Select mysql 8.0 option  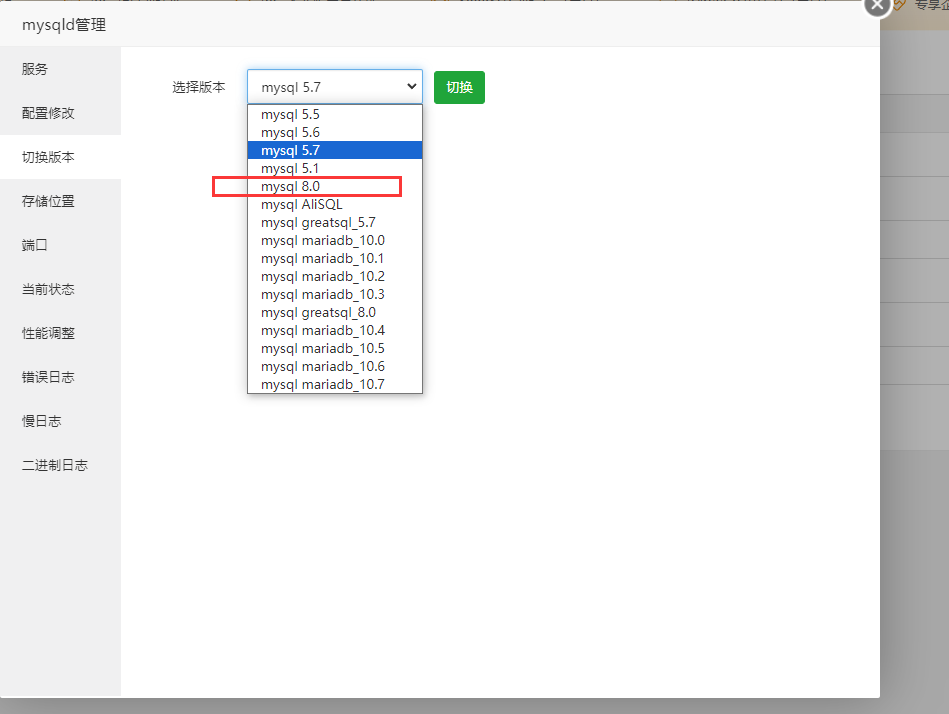tap(335, 186)
